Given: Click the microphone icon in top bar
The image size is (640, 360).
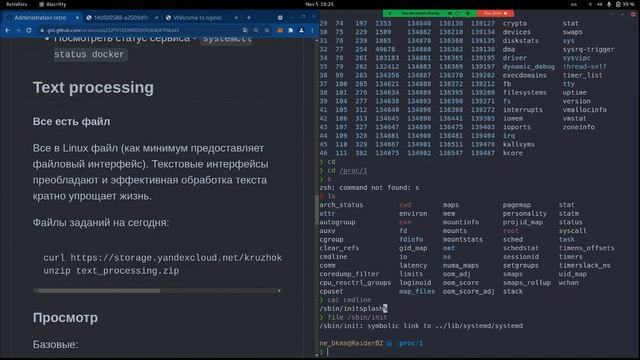Looking at the screenshot, I should (x=609, y=4).
